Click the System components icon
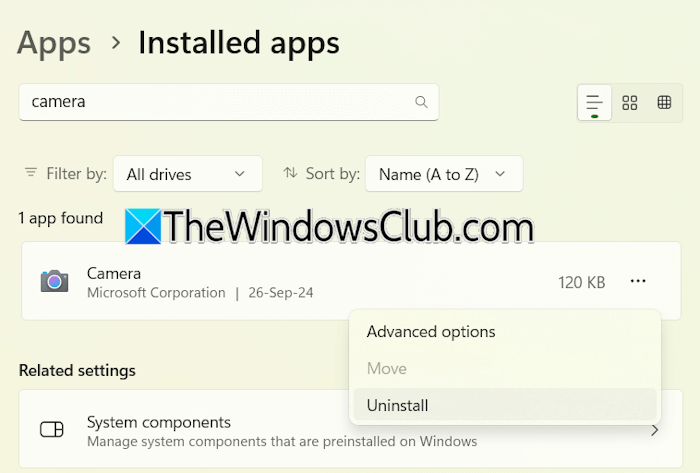Image resolution: width=700 pixels, height=473 pixels. [x=51, y=430]
